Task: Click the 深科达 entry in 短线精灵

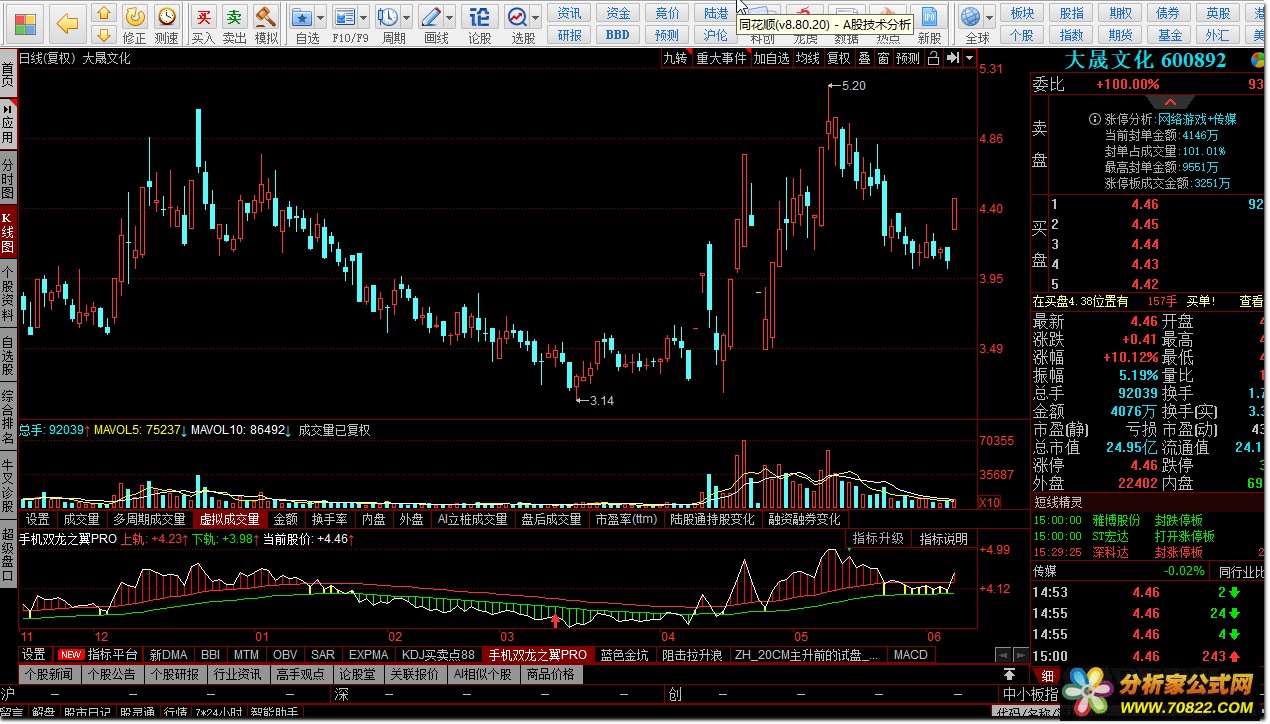Action: click(x=1108, y=552)
